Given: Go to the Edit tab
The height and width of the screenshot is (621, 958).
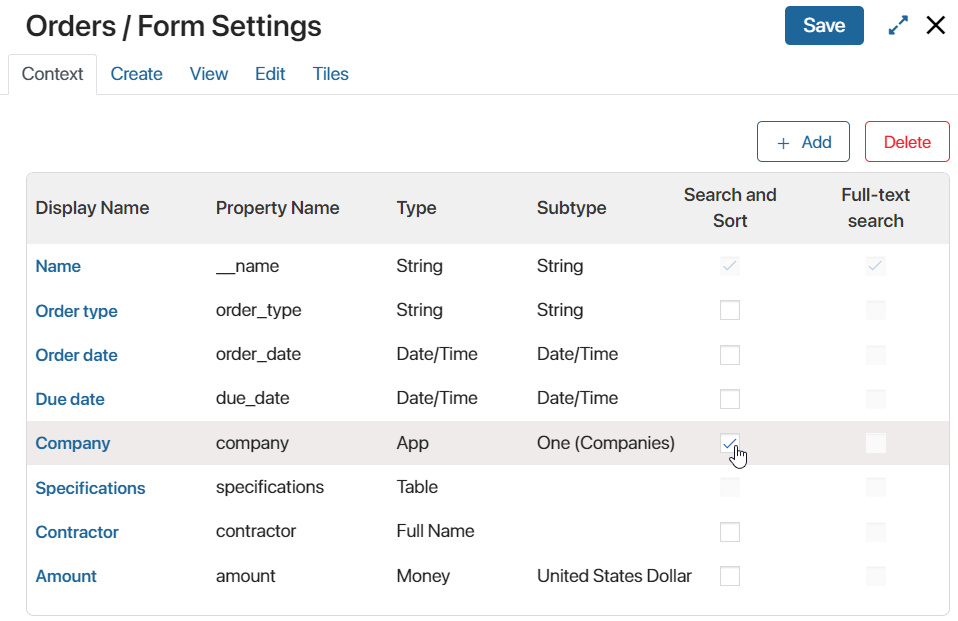Looking at the screenshot, I should [x=270, y=74].
